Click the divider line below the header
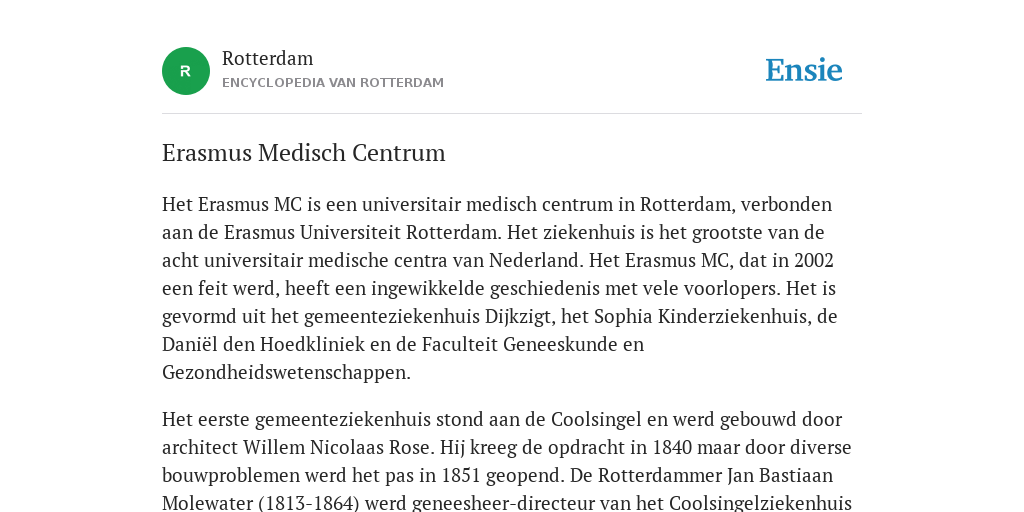Screen dimensions: 1024x512 512,114
